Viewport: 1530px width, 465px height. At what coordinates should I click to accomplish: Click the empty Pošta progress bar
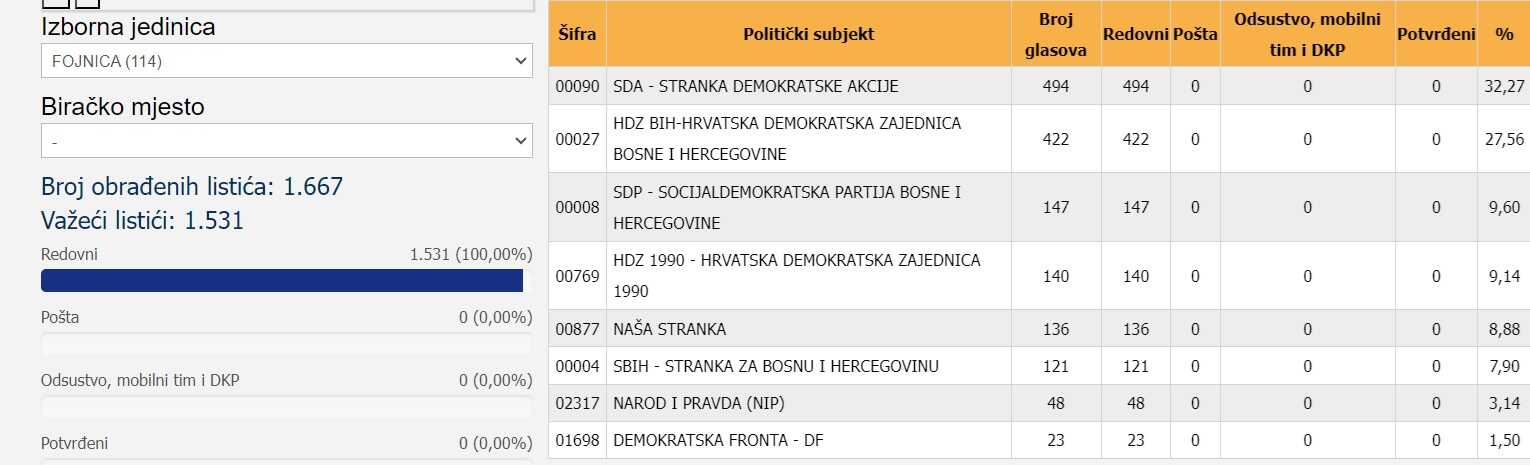click(286, 344)
